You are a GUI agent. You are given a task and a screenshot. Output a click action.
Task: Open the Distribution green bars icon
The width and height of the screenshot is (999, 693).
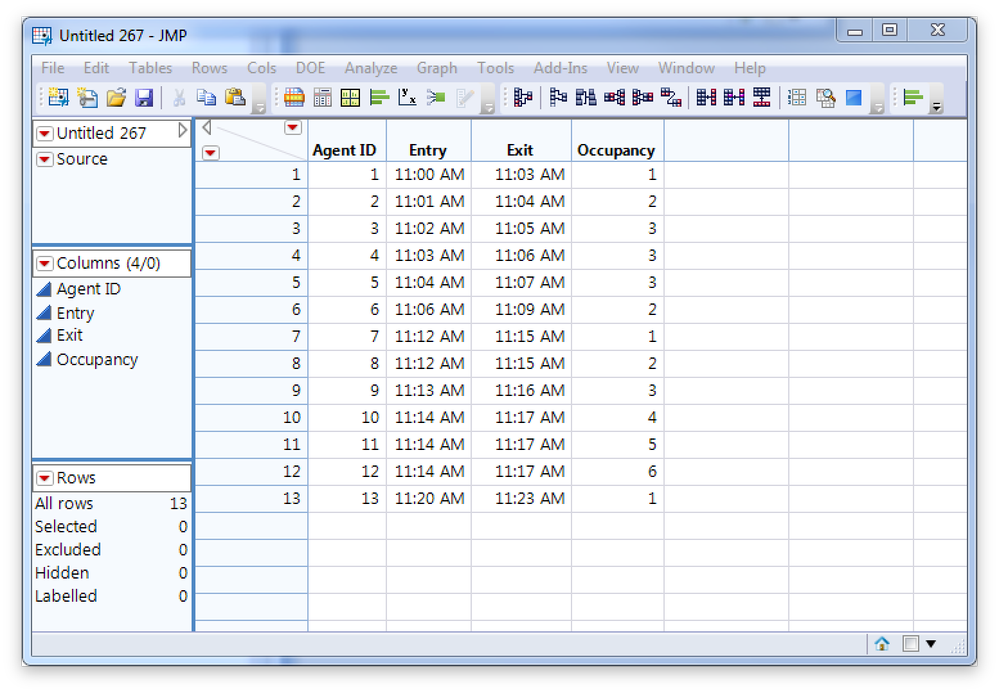[x=379, y=97]
